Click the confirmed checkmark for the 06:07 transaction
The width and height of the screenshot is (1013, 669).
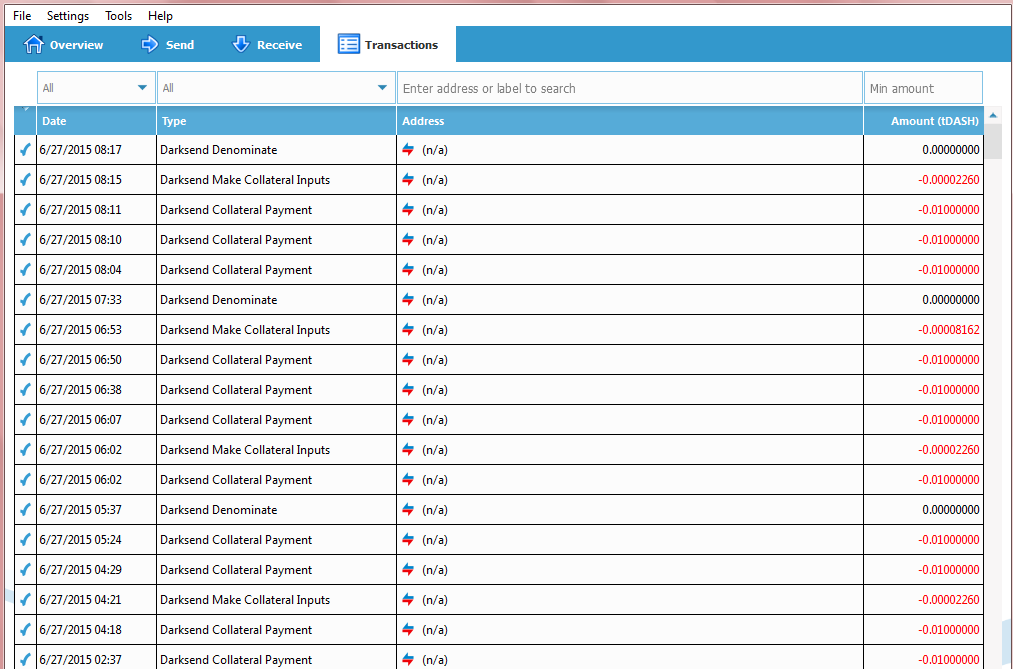(x=25, y=420)
